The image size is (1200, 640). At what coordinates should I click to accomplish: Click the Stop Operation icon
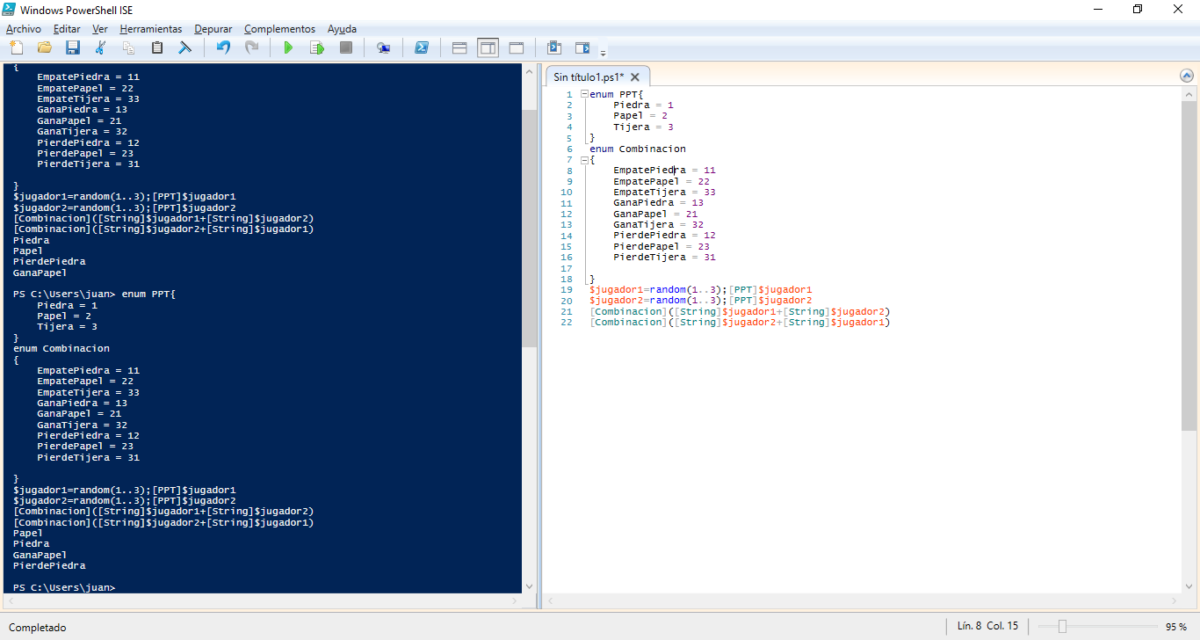click(344, 47)
